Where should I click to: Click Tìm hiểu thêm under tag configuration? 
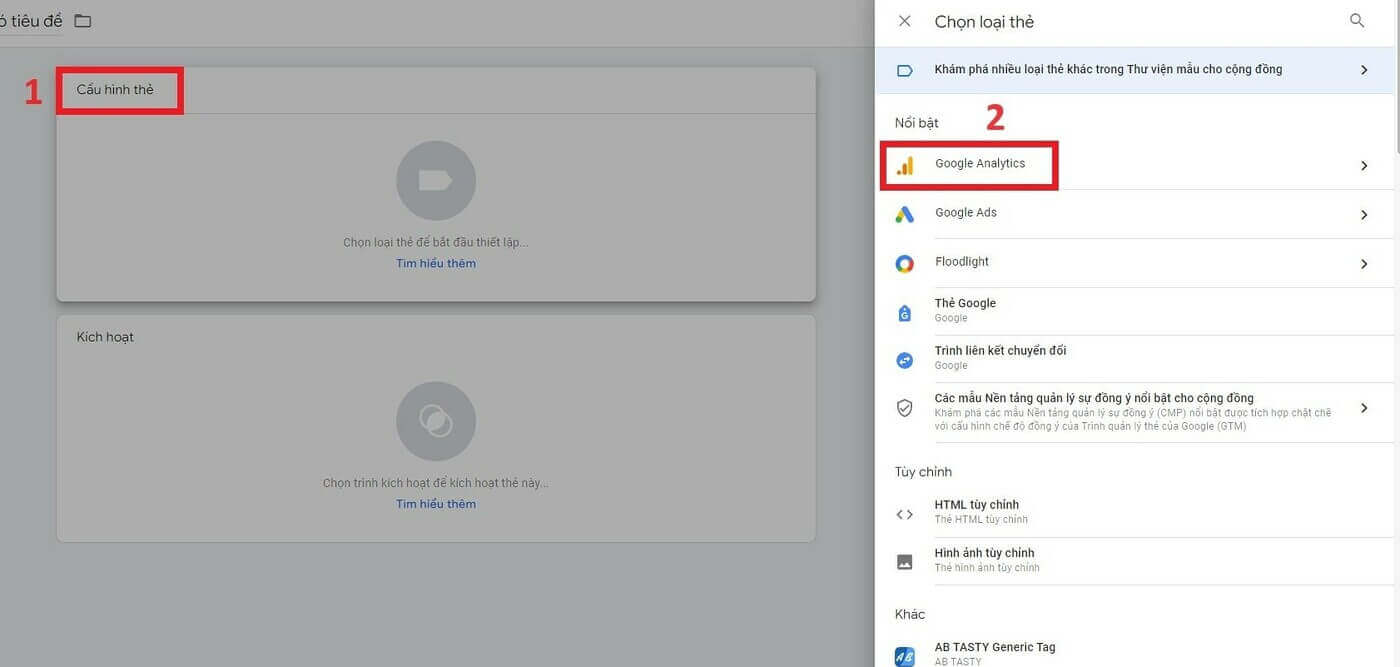[x=436, y=264]
